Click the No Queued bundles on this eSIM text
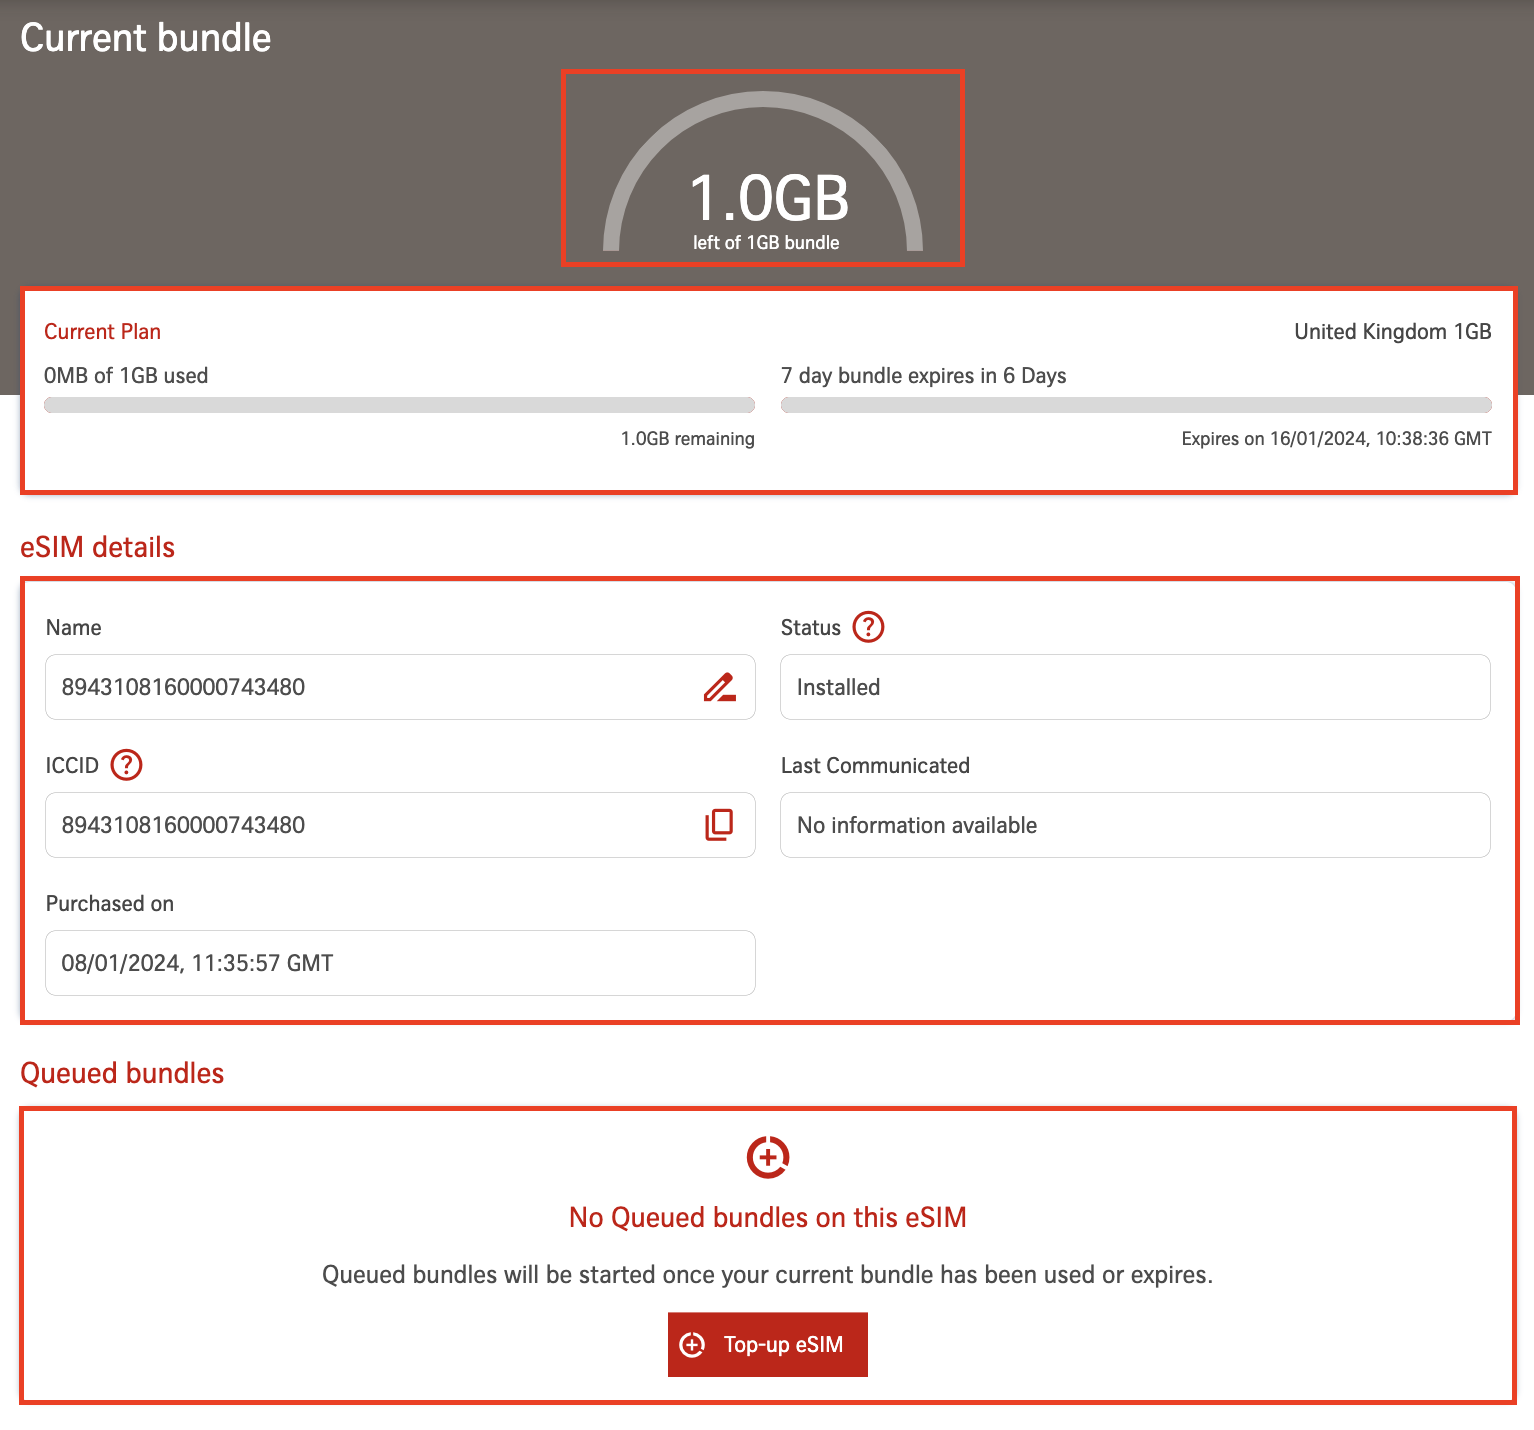The image size is (1534, 1430). point(767,1217)
